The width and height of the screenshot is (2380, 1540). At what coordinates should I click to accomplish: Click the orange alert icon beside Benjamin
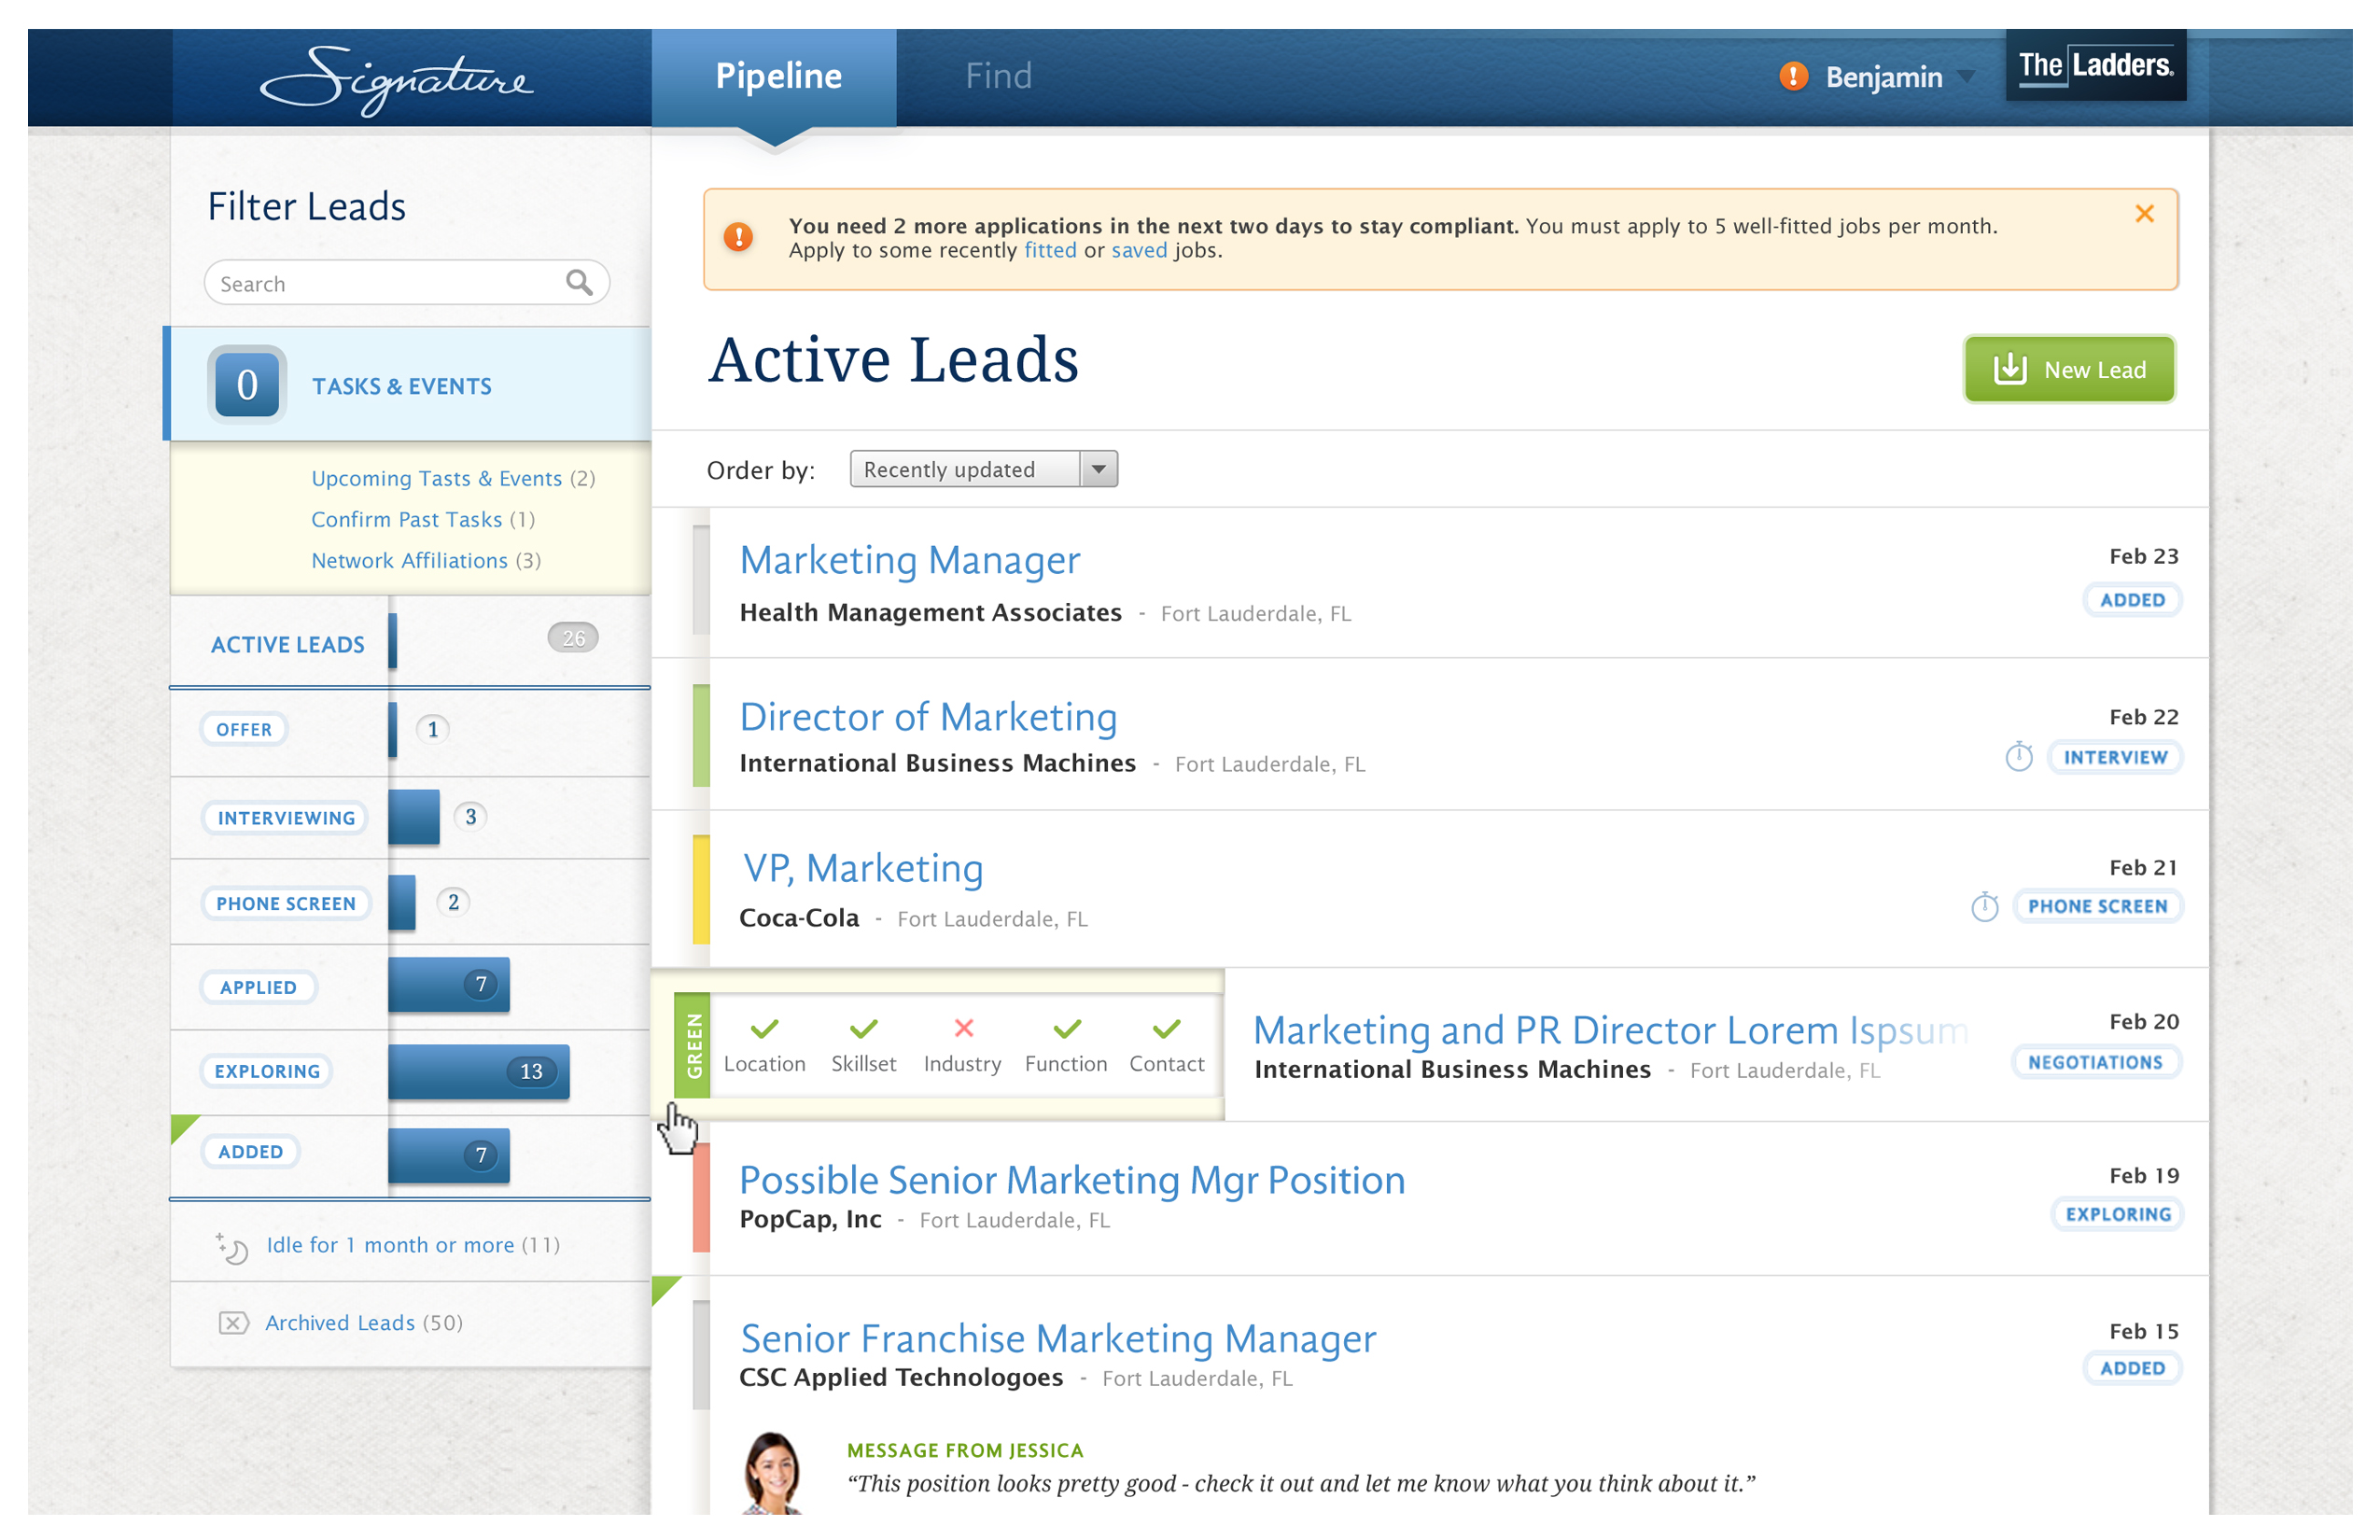(1793, 76)
